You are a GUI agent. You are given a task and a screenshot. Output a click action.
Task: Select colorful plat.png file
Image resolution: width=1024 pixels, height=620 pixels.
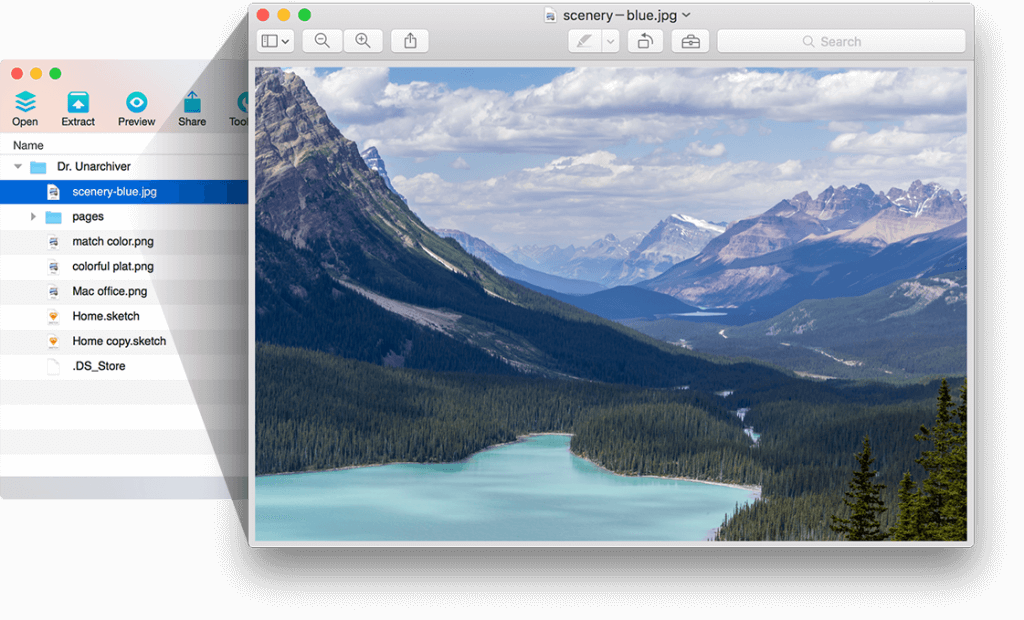(x=124, y=267)
